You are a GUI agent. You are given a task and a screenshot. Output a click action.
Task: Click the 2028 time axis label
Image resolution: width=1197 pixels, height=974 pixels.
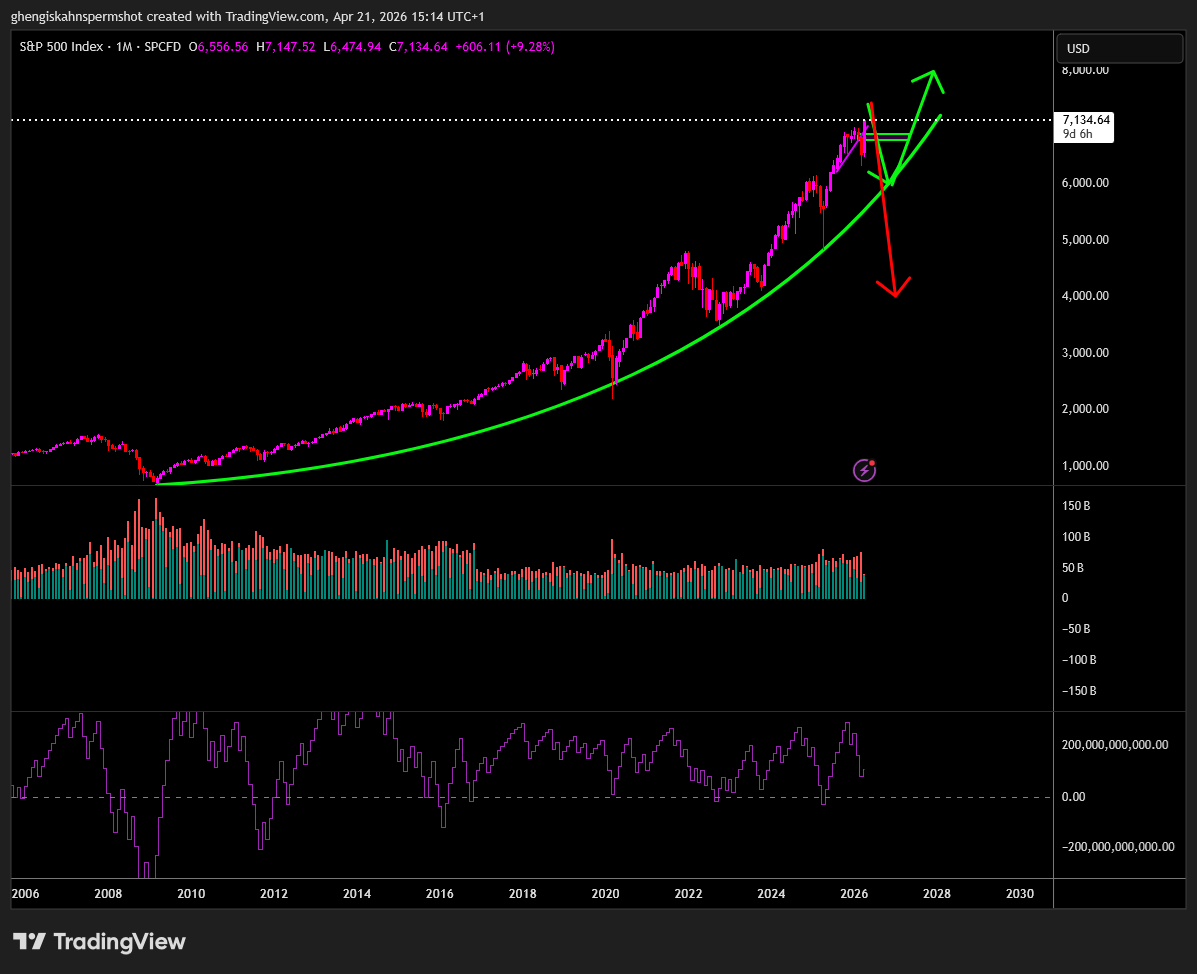pos(937,894)
